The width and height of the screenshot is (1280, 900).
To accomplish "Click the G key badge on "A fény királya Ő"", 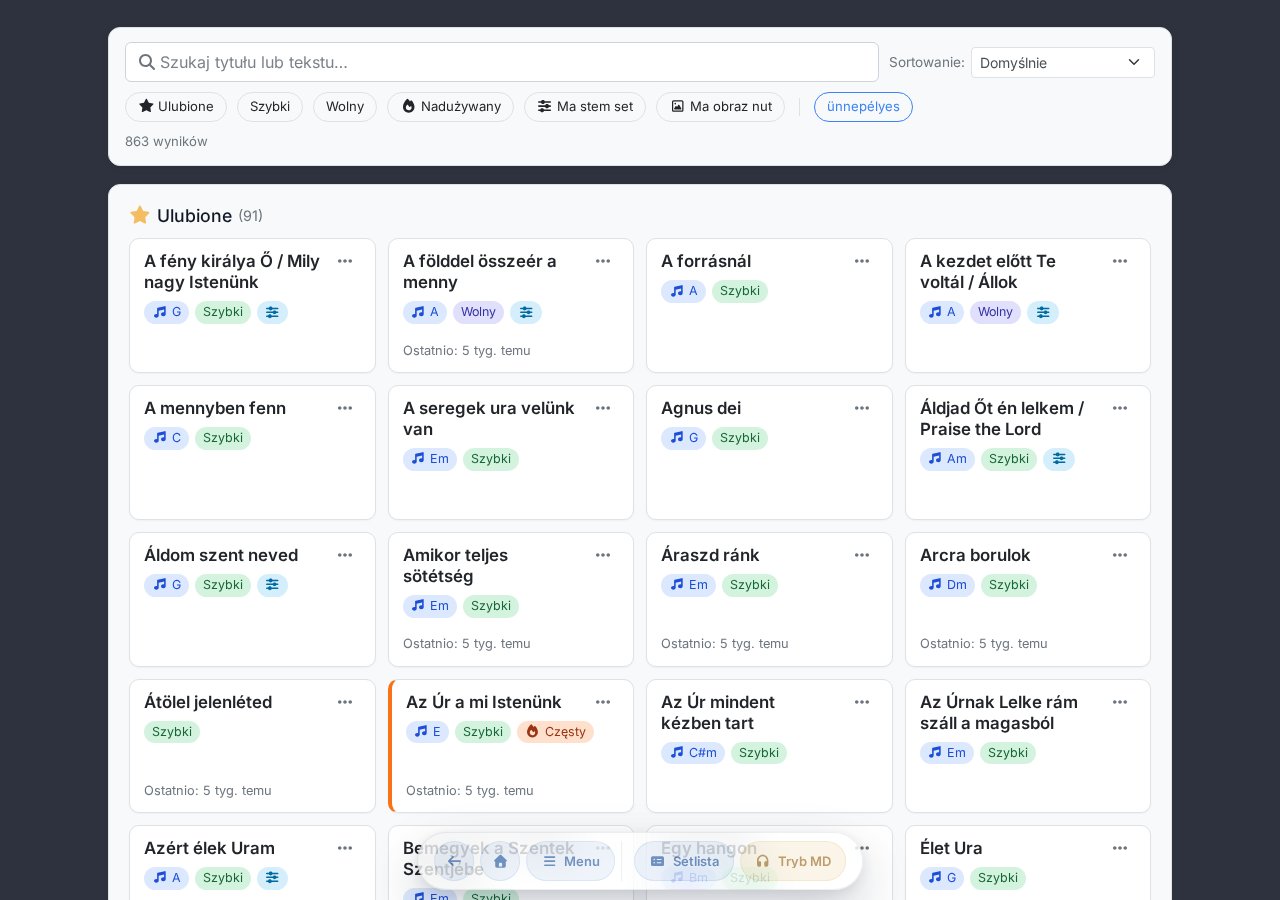I will click(x=166, y=312).
